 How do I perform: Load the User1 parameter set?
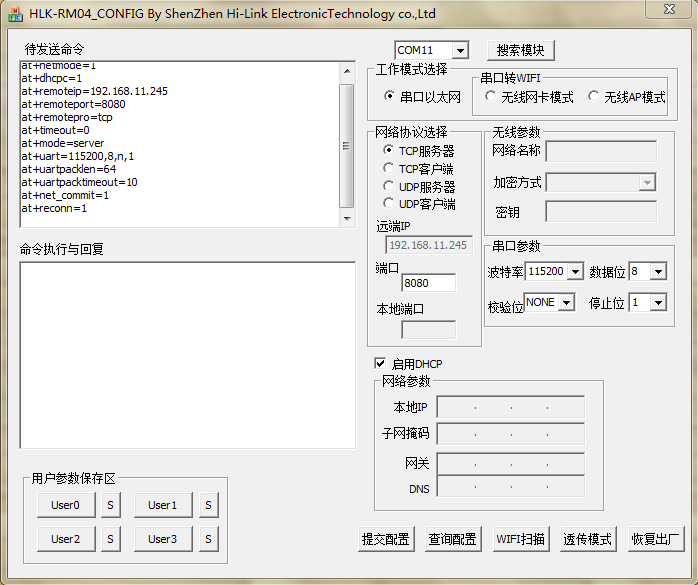163,505
